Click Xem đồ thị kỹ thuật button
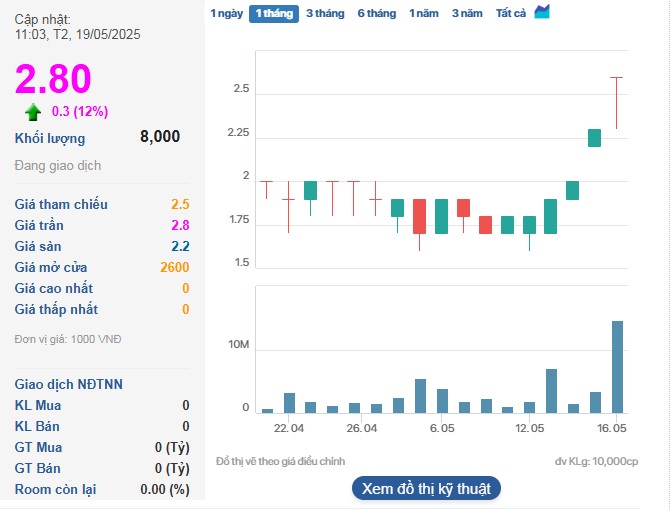 425,488
